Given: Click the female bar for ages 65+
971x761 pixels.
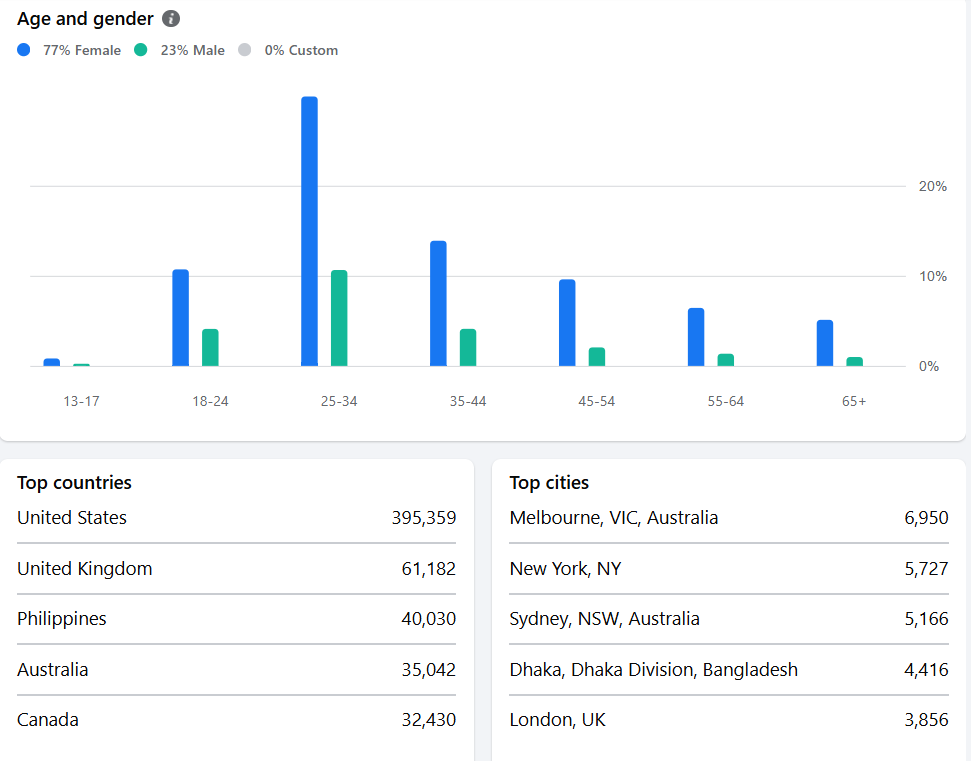Looking at the screenshot, I should click(x=825, y=343).
